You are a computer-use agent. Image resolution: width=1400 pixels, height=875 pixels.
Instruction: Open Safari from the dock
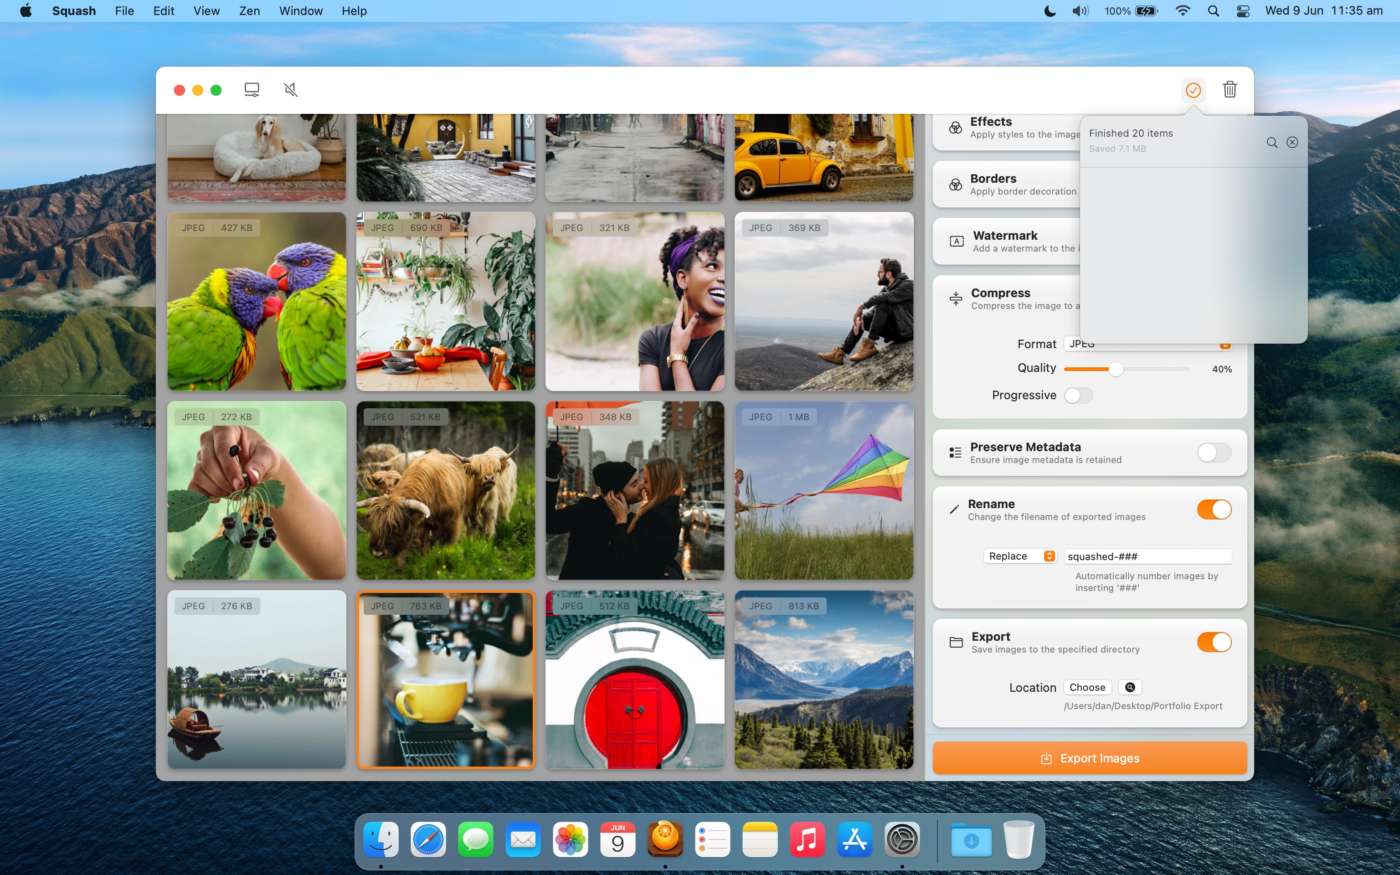point(428,839)
